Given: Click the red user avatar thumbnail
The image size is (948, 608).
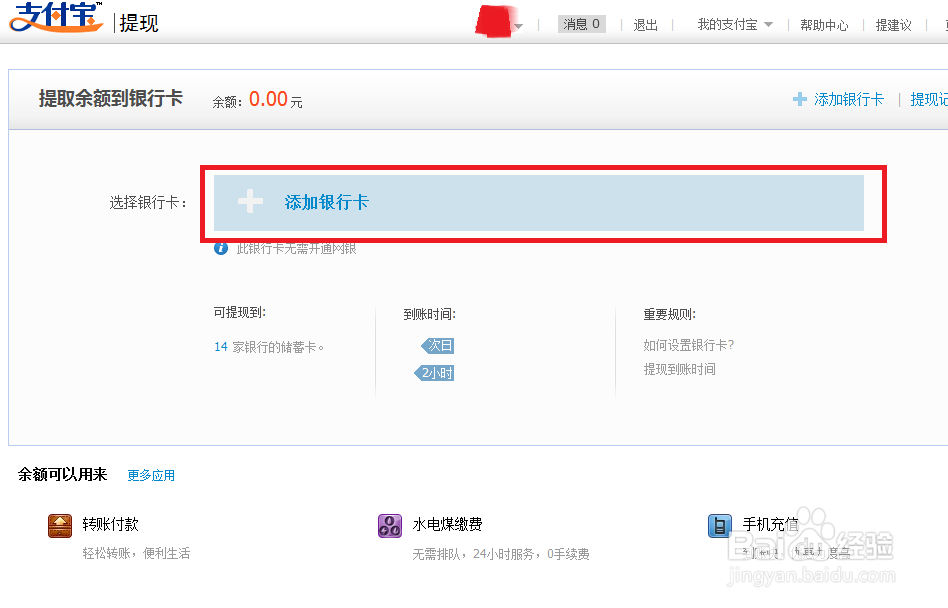Looking at the screenshot, I should coord(494,20).
